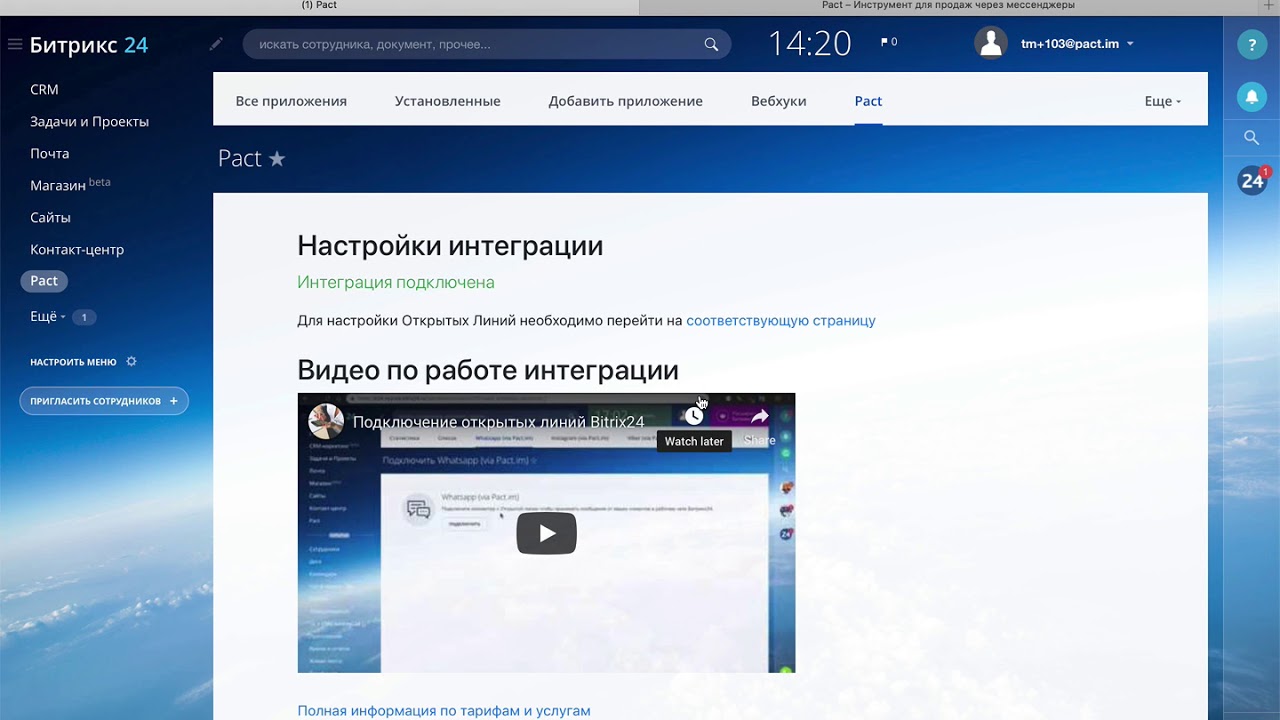Viewport: 1280px width, 720px height.
Task: Open Добавить приложение tab
Action: click(x=625, y=101)
